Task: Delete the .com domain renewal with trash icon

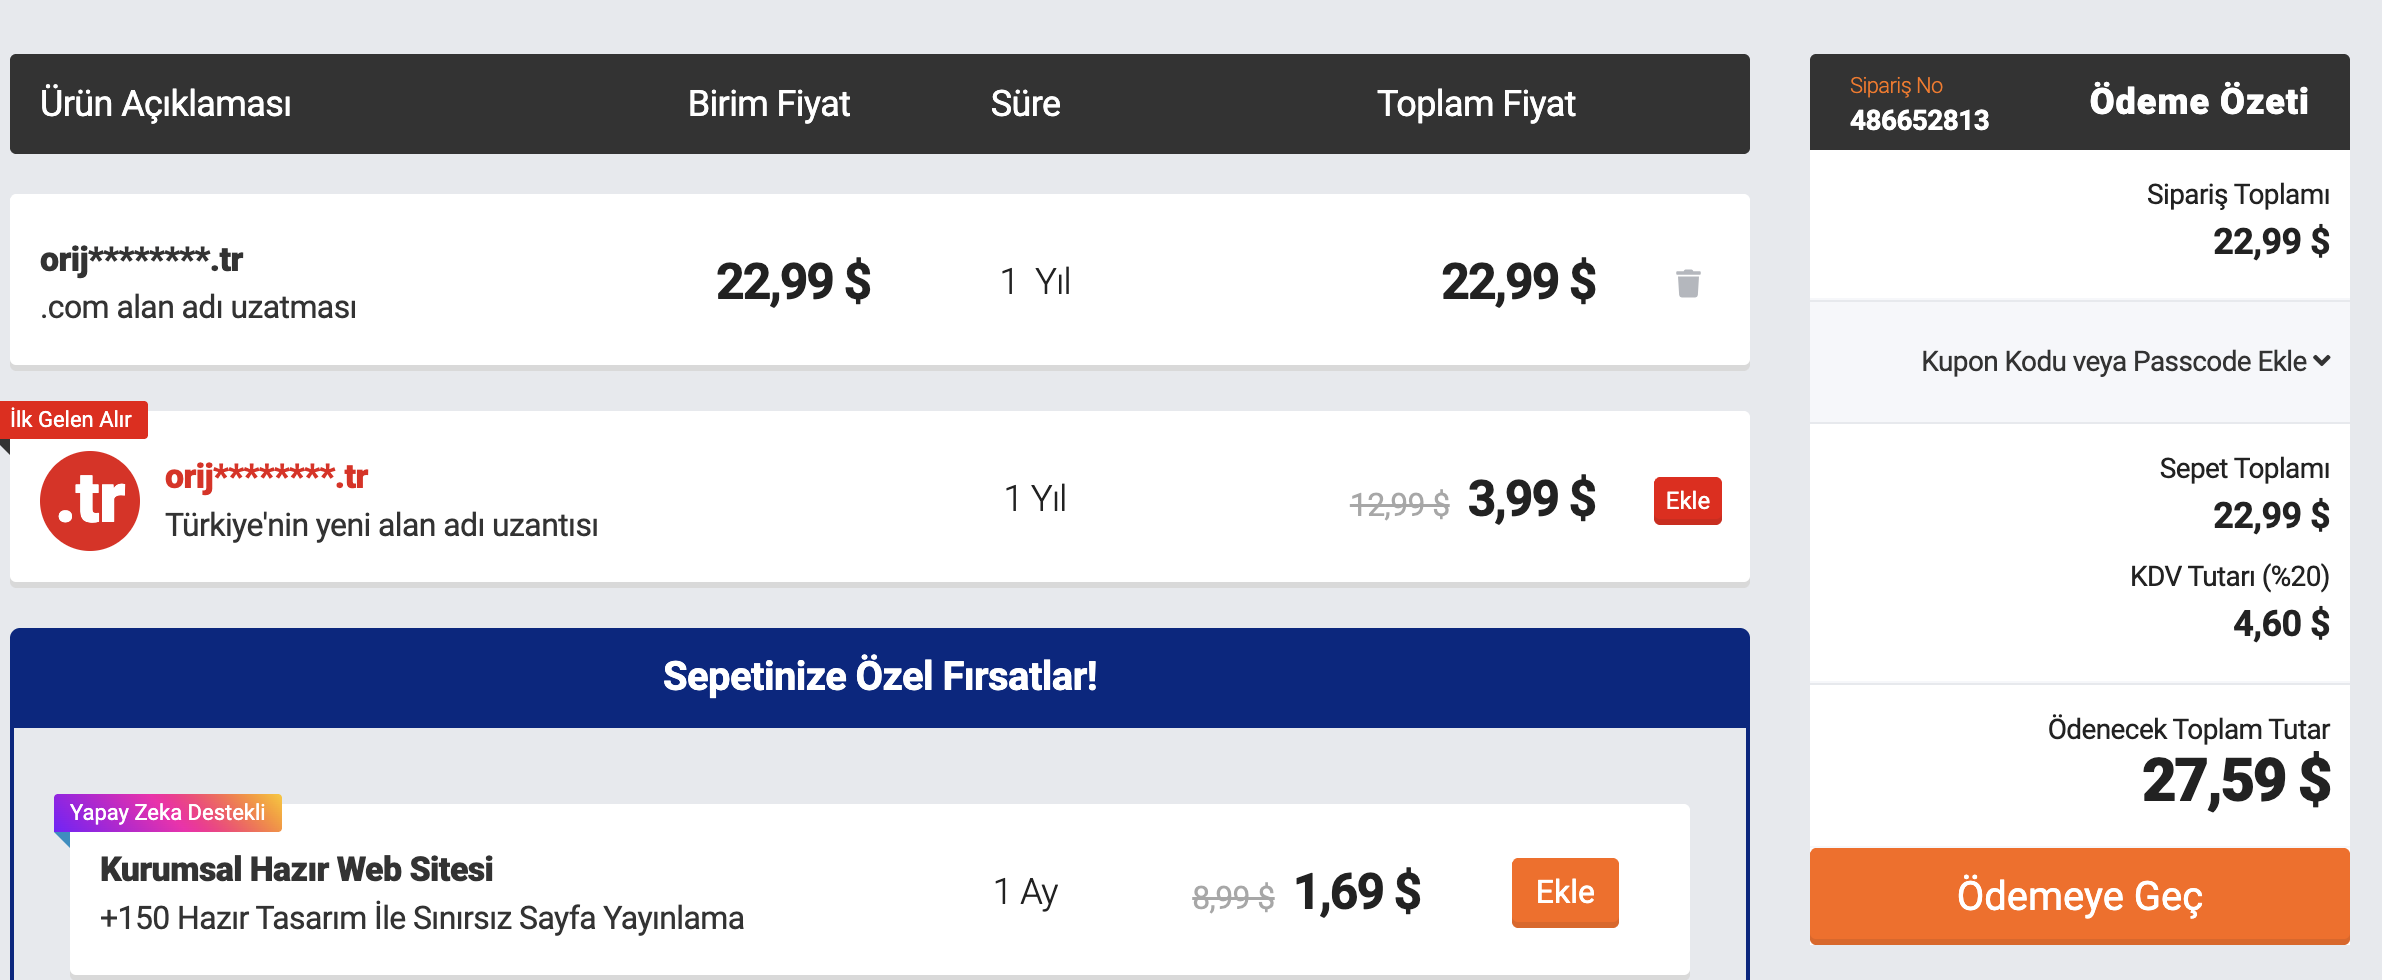Action: (x=1688, y=283)
